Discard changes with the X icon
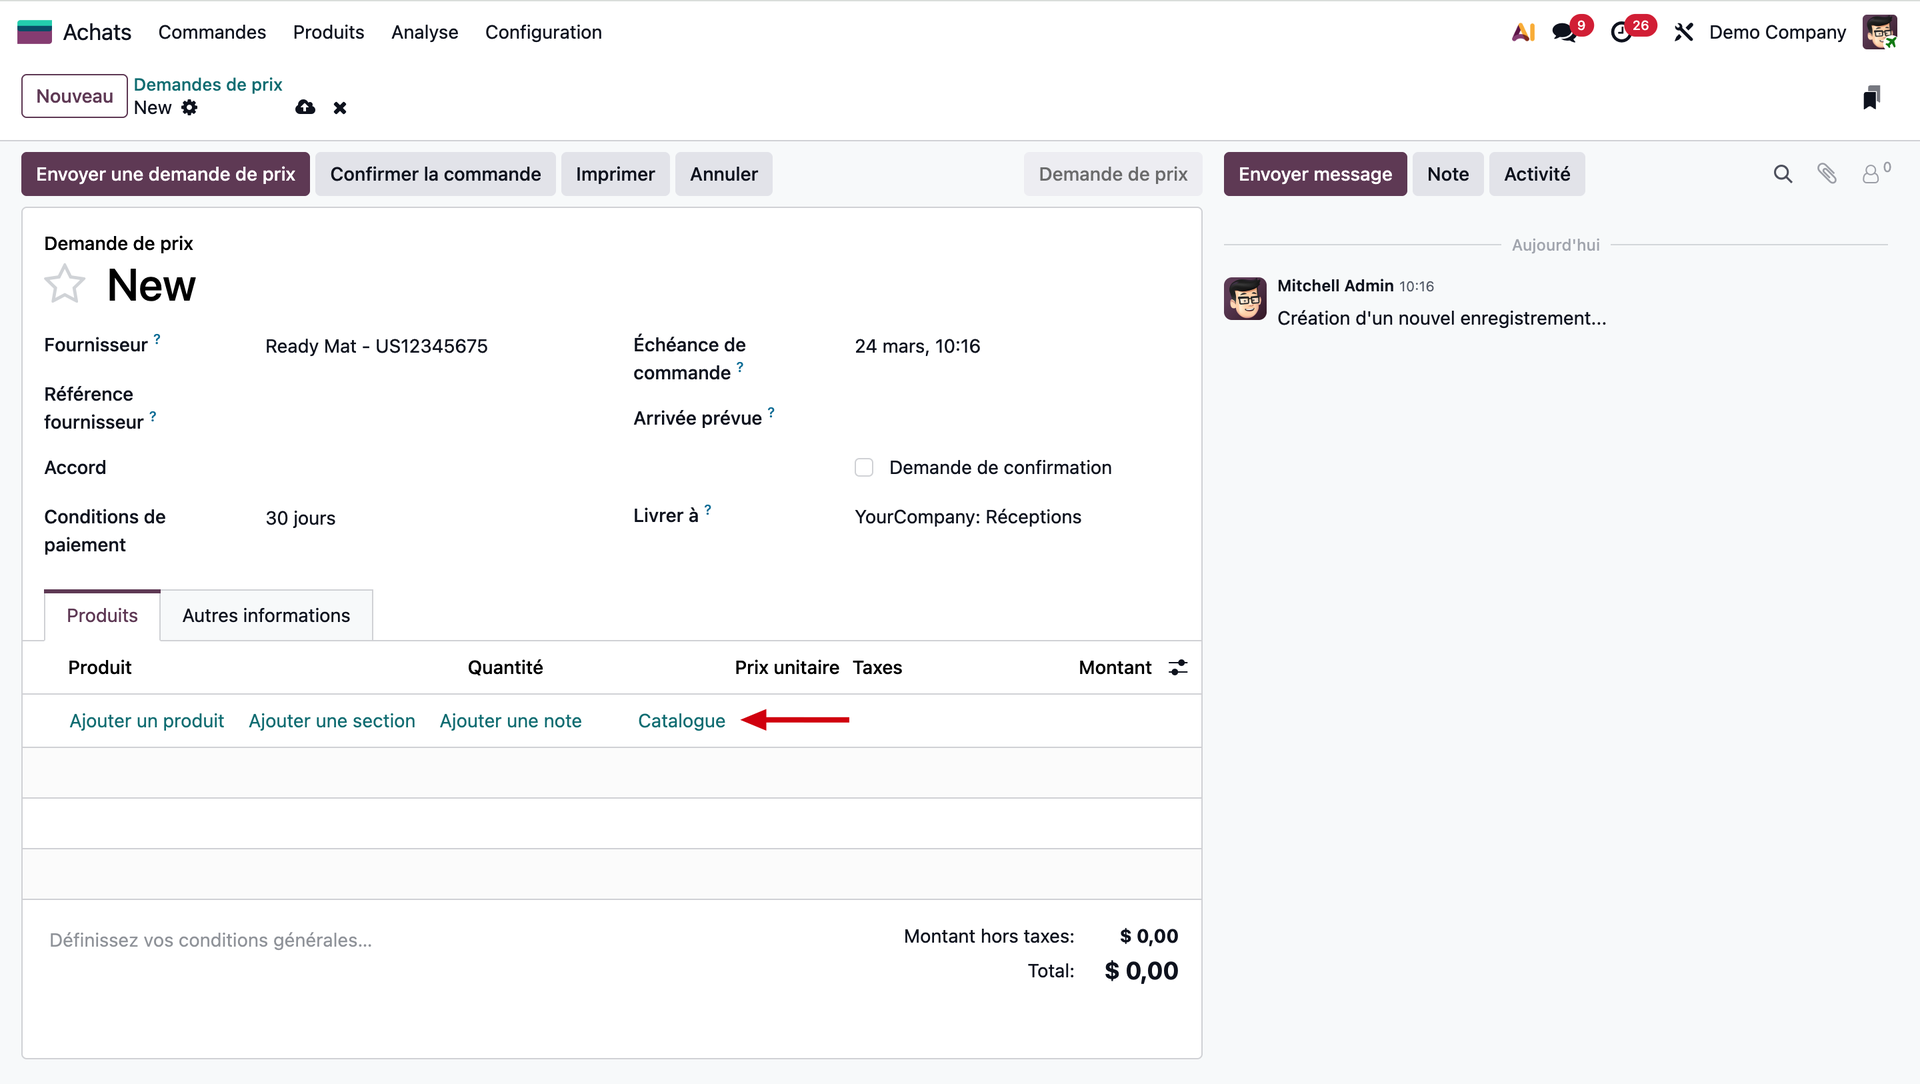 [340, 108]
